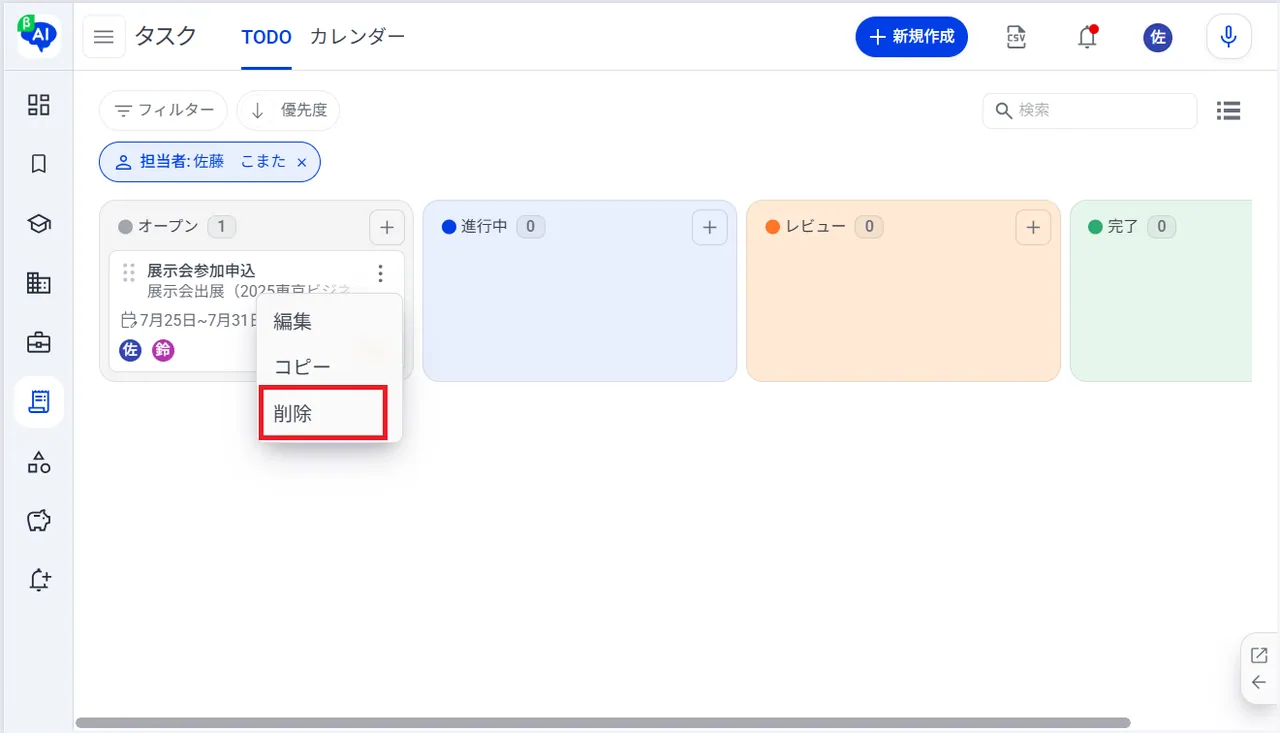
Task: Click the horizontal scrollbar at the bottom
Action: pyautogui.click(x=603, y=722)
